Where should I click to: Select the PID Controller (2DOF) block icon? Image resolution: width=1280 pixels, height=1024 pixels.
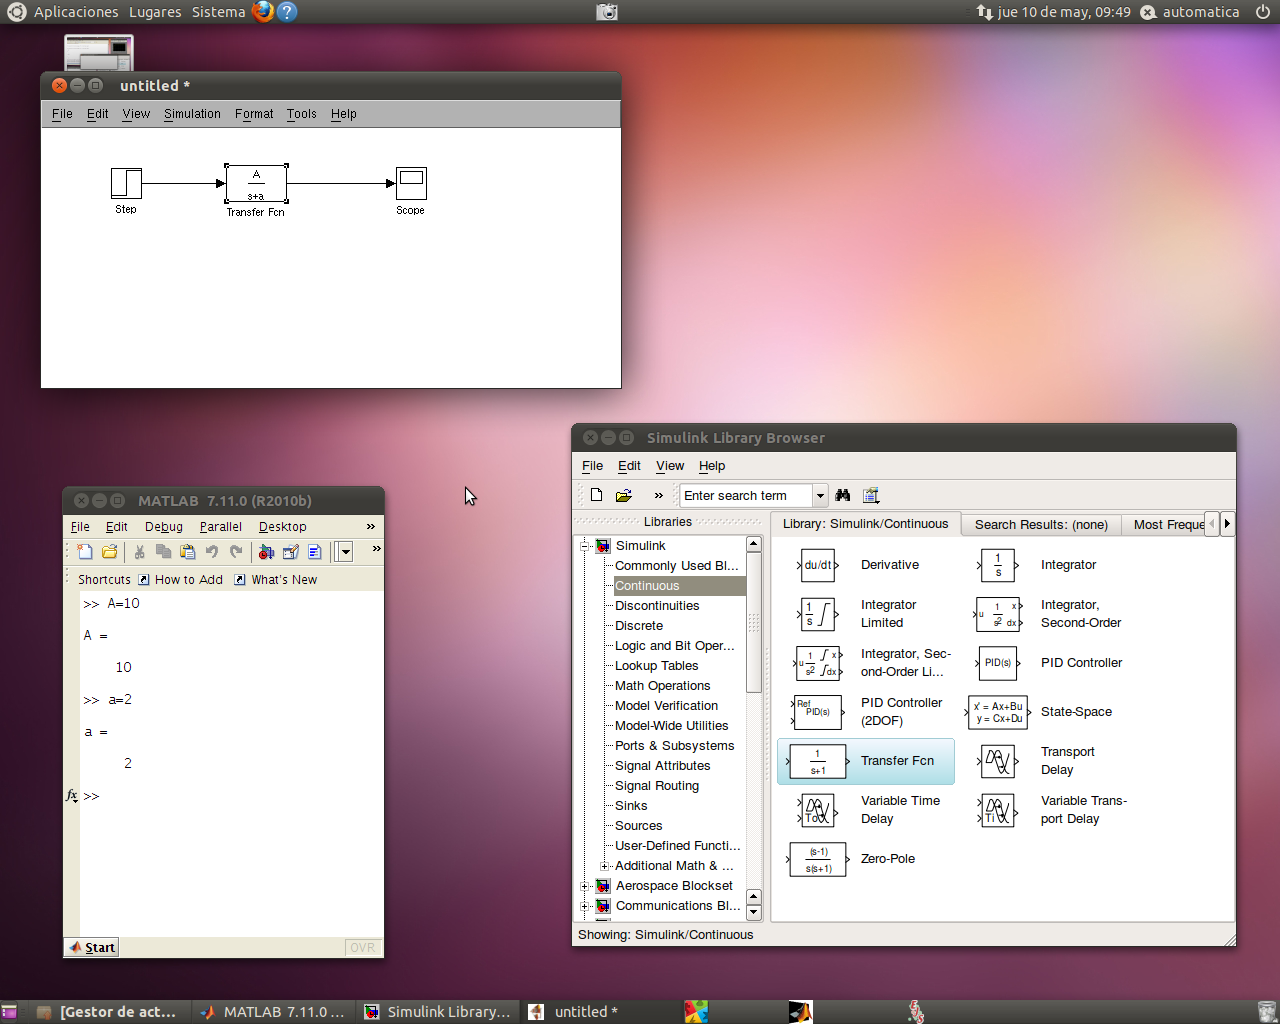818,712
